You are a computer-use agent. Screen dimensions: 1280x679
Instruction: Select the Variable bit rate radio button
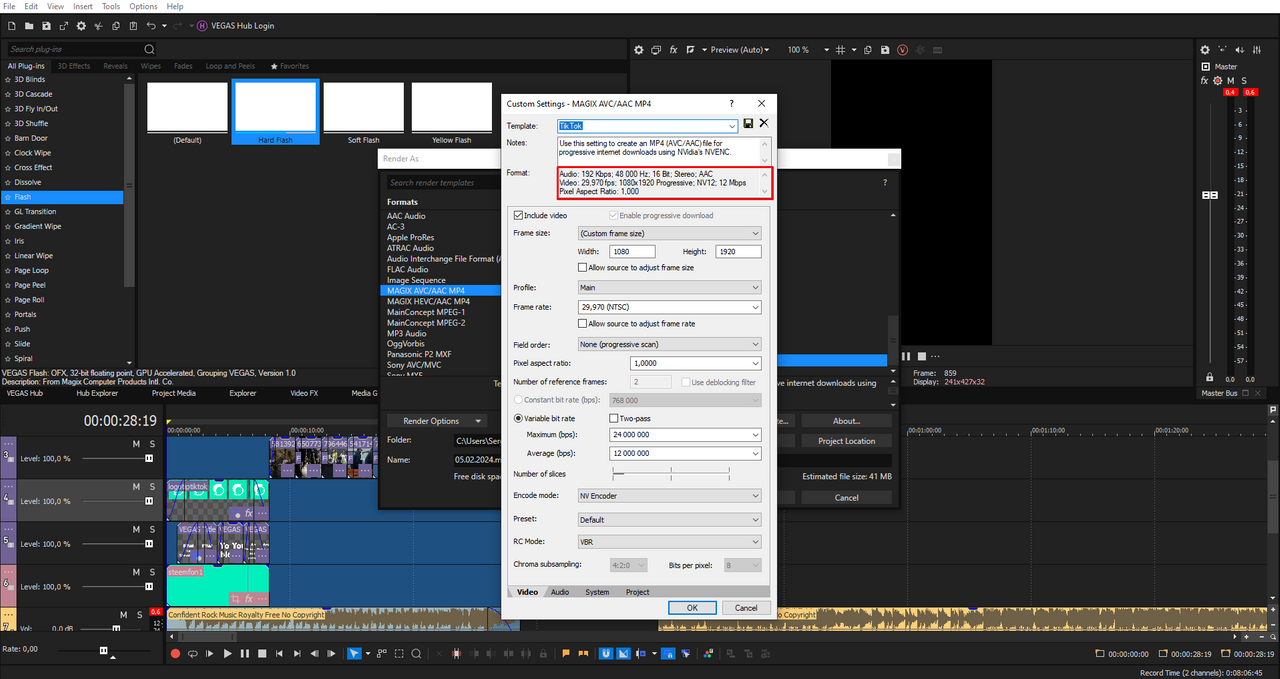518,418
